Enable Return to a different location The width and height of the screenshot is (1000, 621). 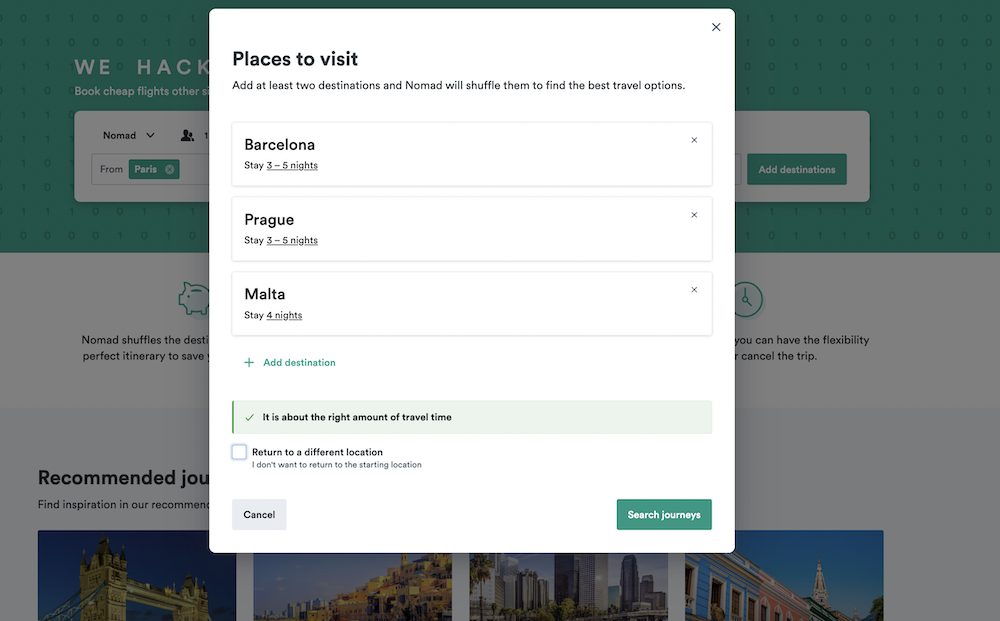239,451
